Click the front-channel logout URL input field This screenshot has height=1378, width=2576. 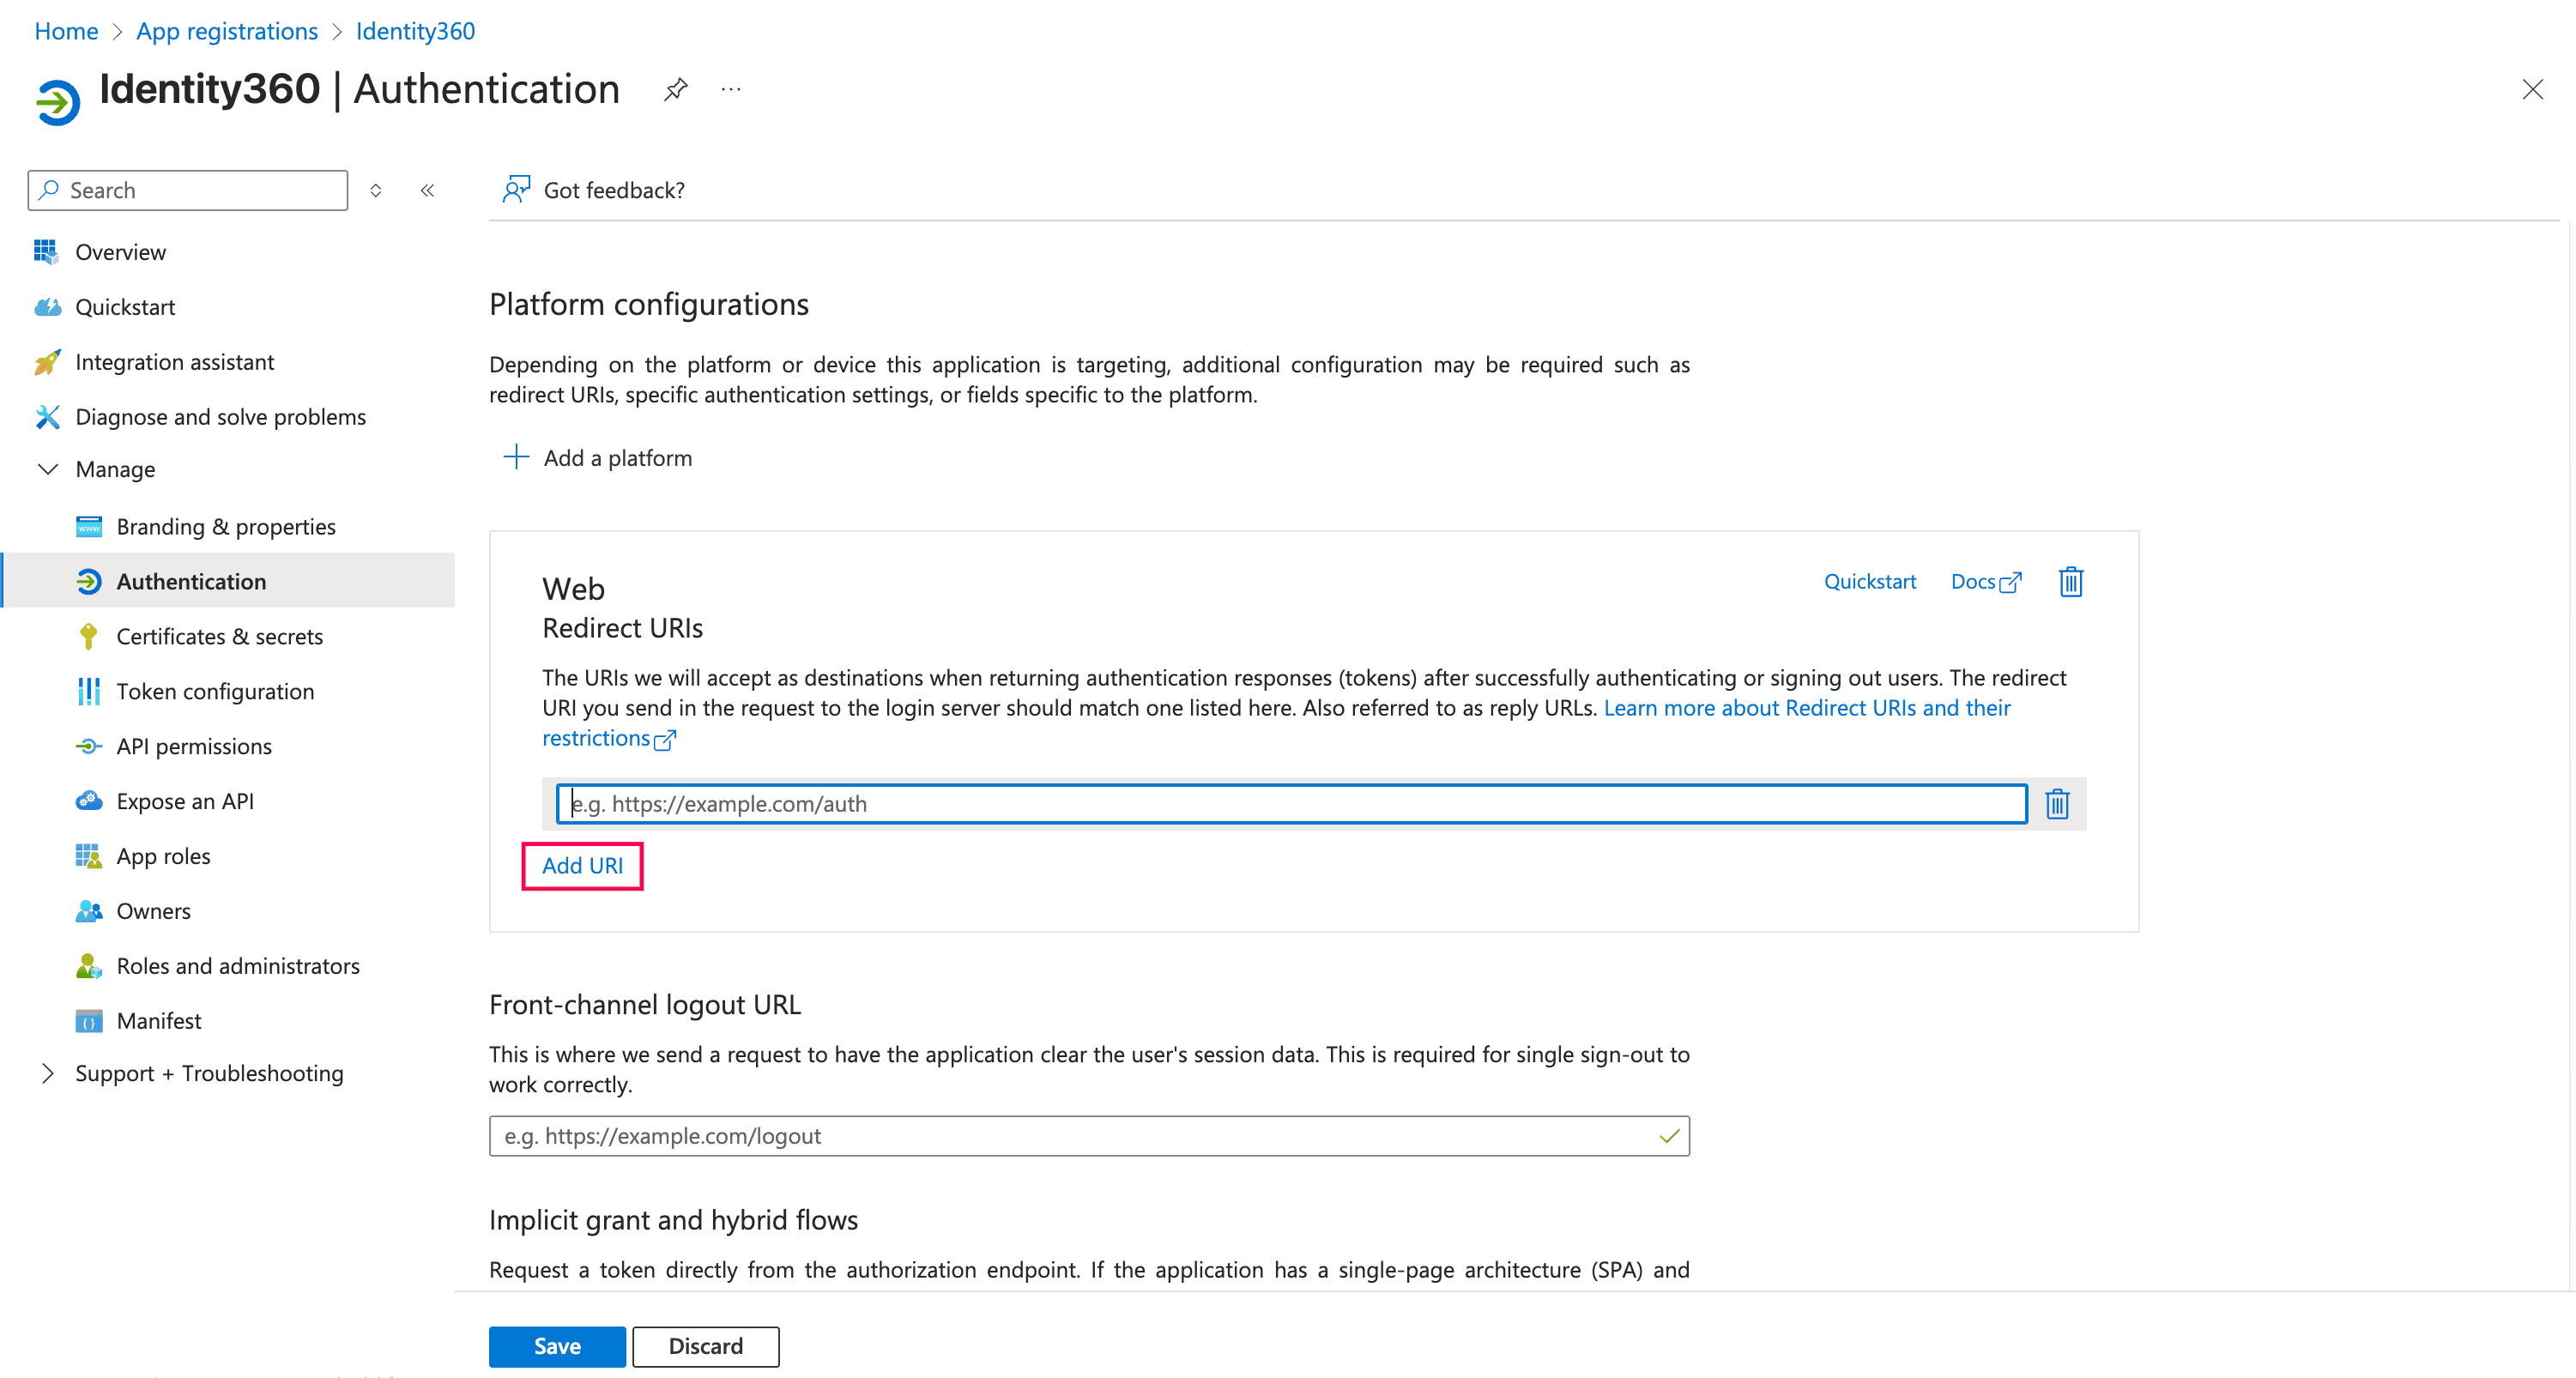click(x=1089, y=1135)
